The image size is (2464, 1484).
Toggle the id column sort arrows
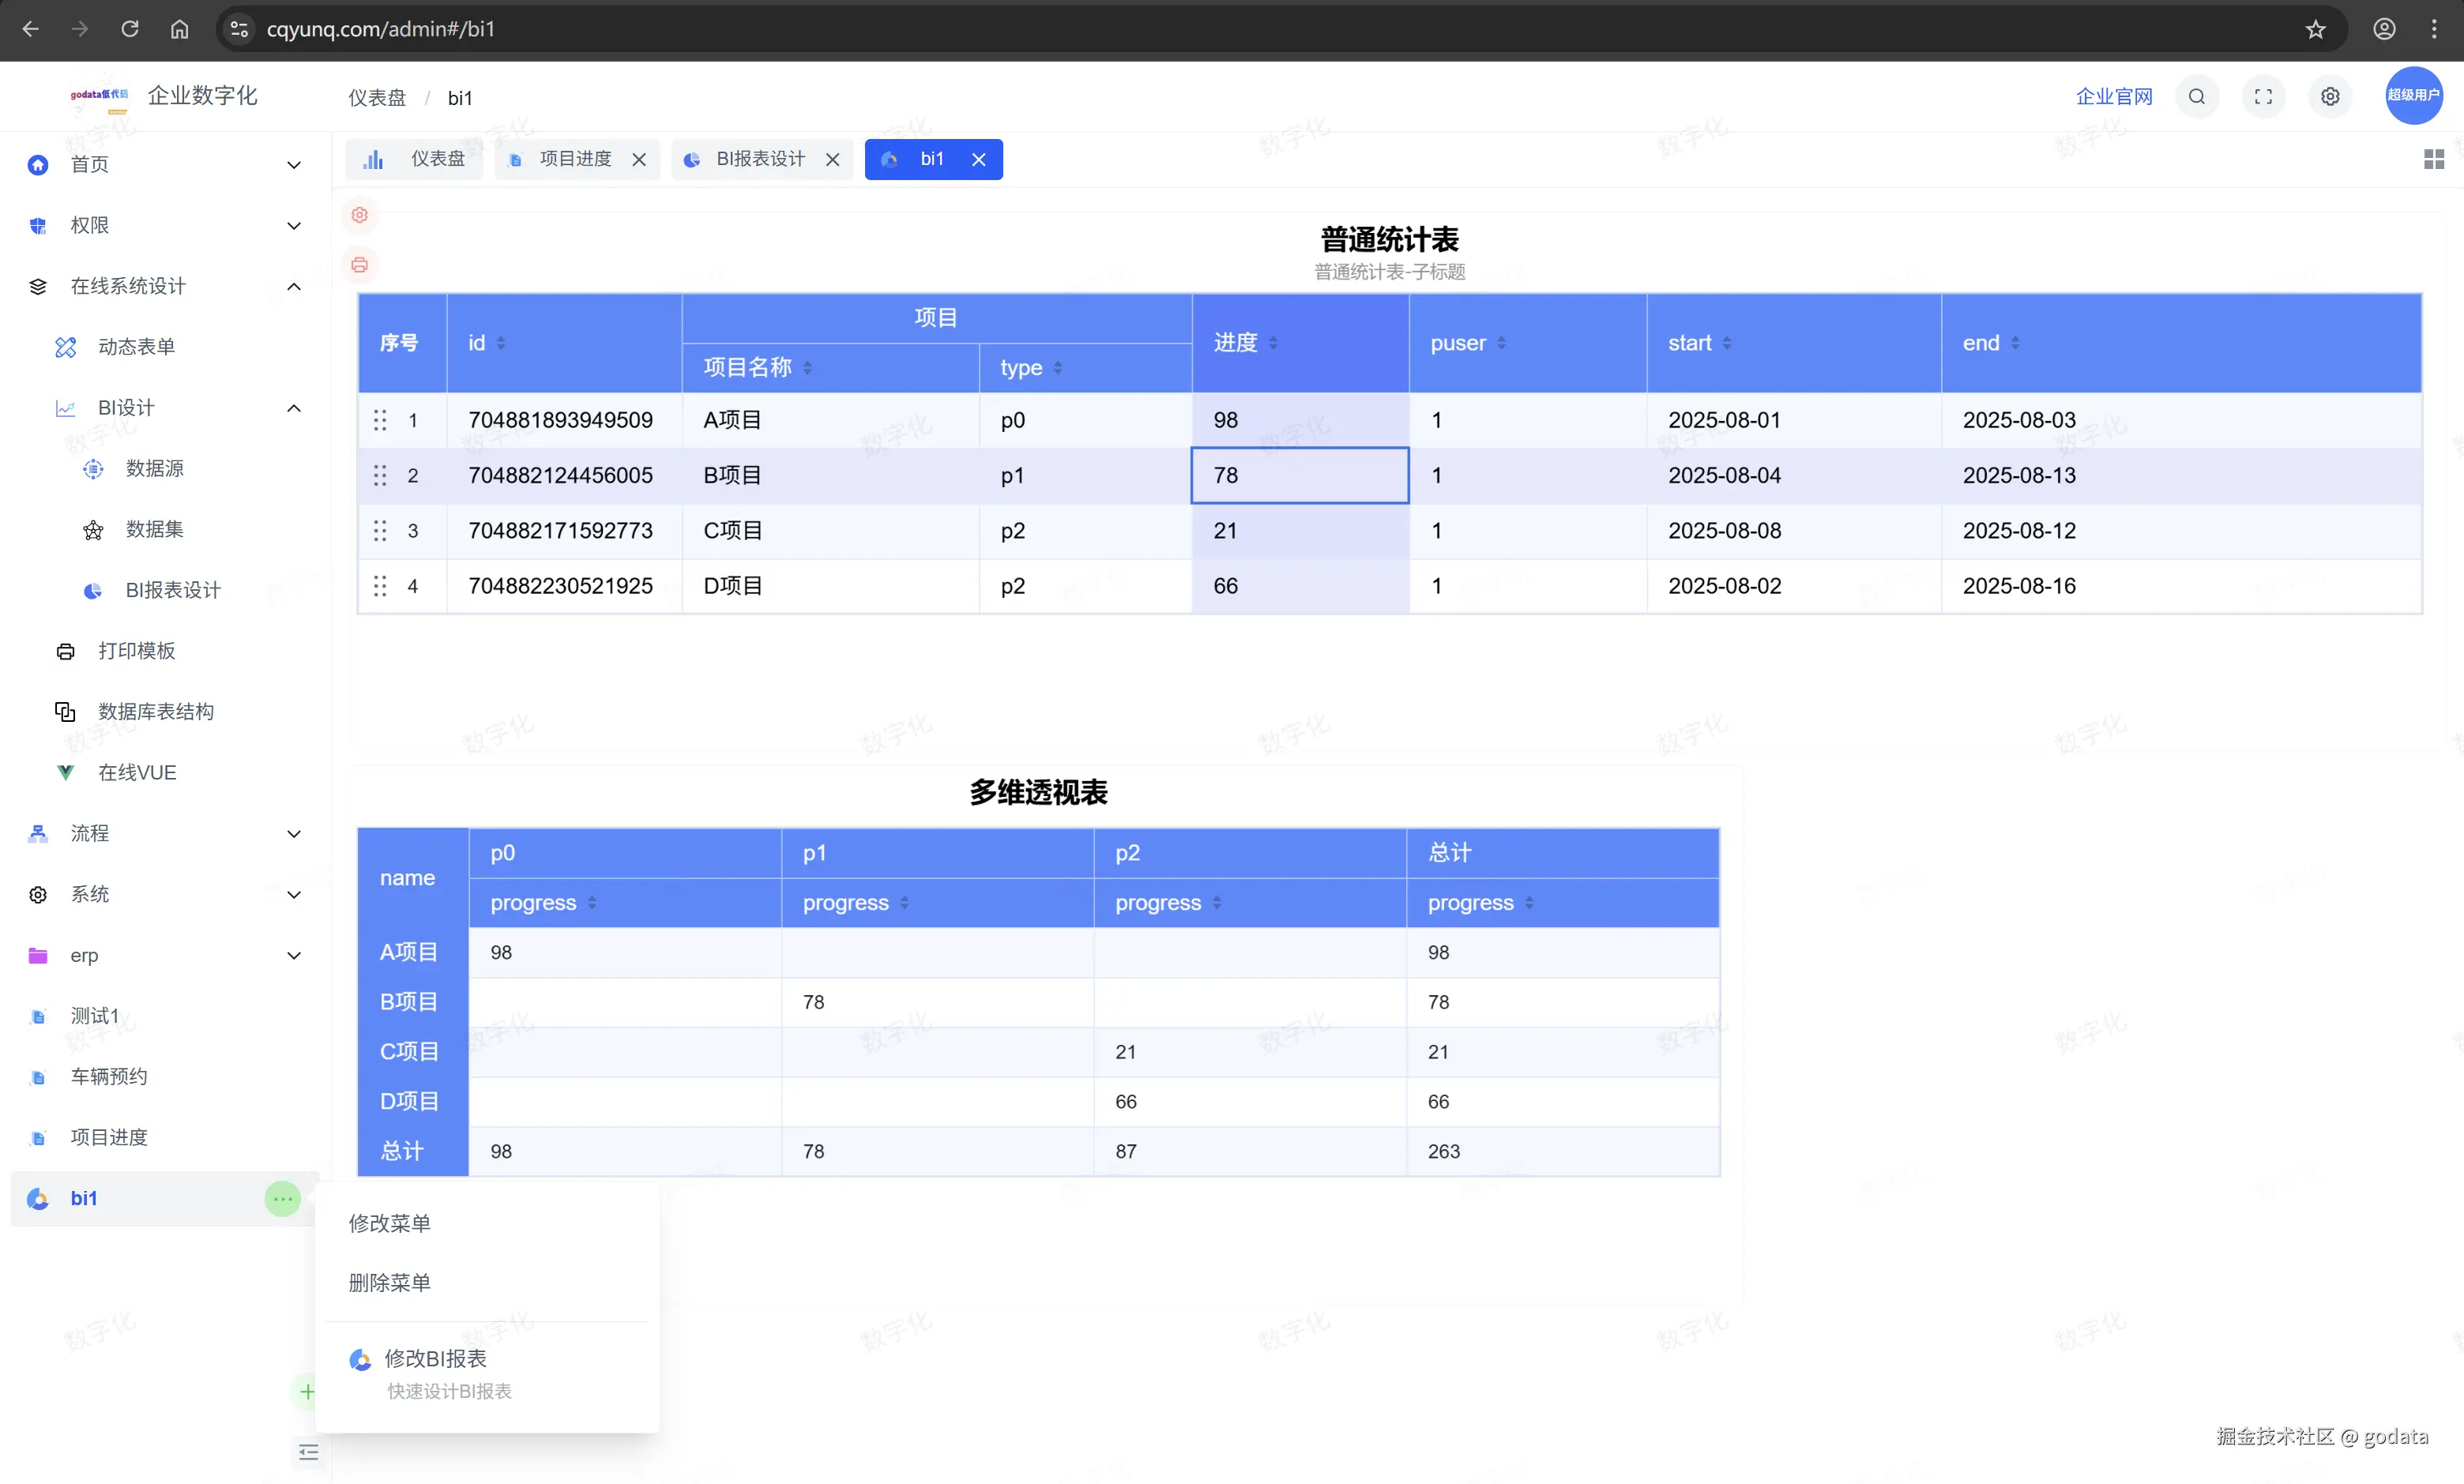[x=501, y=343]
